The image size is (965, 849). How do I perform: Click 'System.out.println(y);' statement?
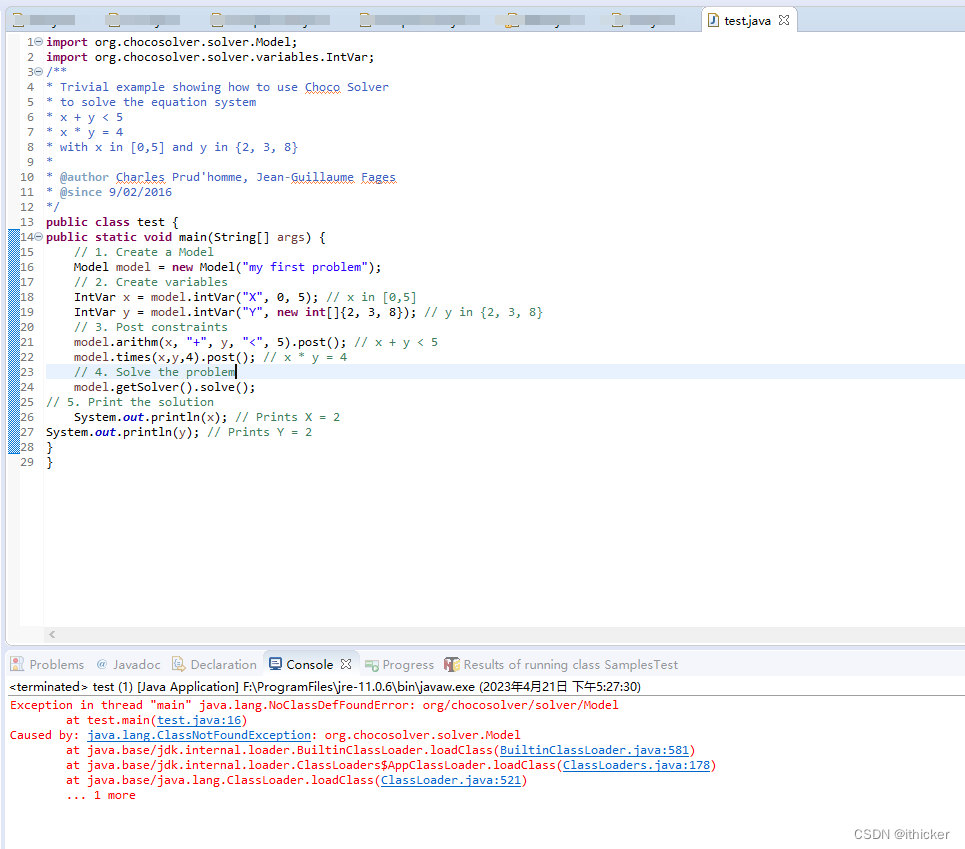(x=122, y=432)
